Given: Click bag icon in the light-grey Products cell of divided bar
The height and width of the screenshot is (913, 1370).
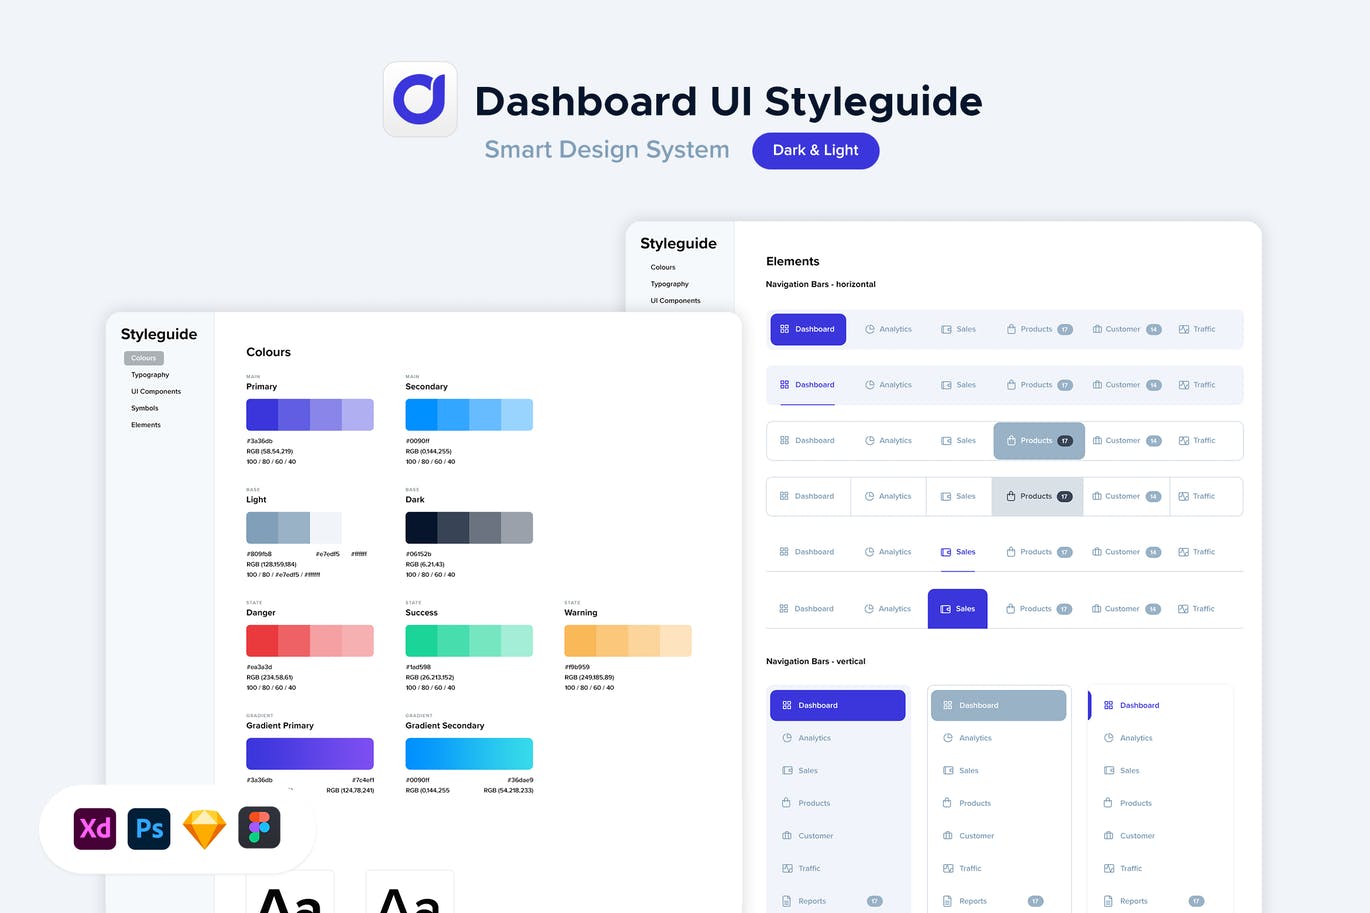Looking at the screenshot, I should tap(1011, 496).
